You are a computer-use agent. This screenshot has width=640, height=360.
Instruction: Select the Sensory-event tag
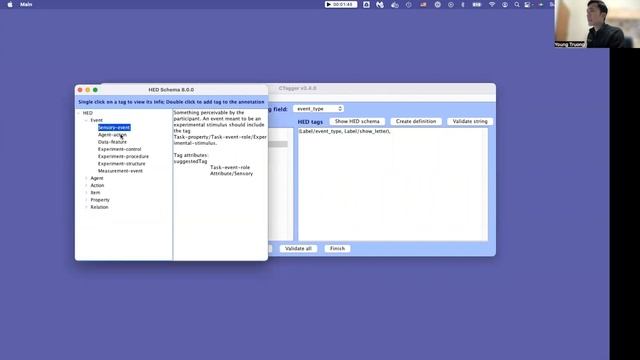tap(114, 128)
